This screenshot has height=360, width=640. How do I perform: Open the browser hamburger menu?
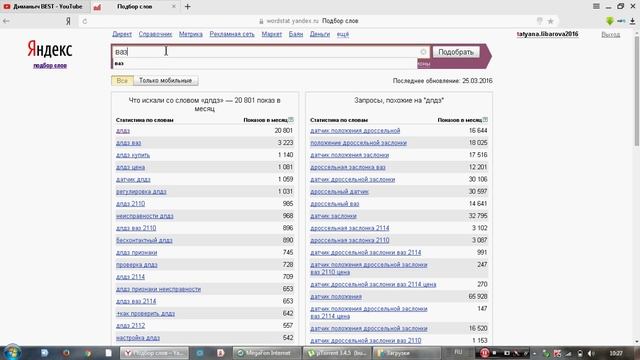[596, 6]
